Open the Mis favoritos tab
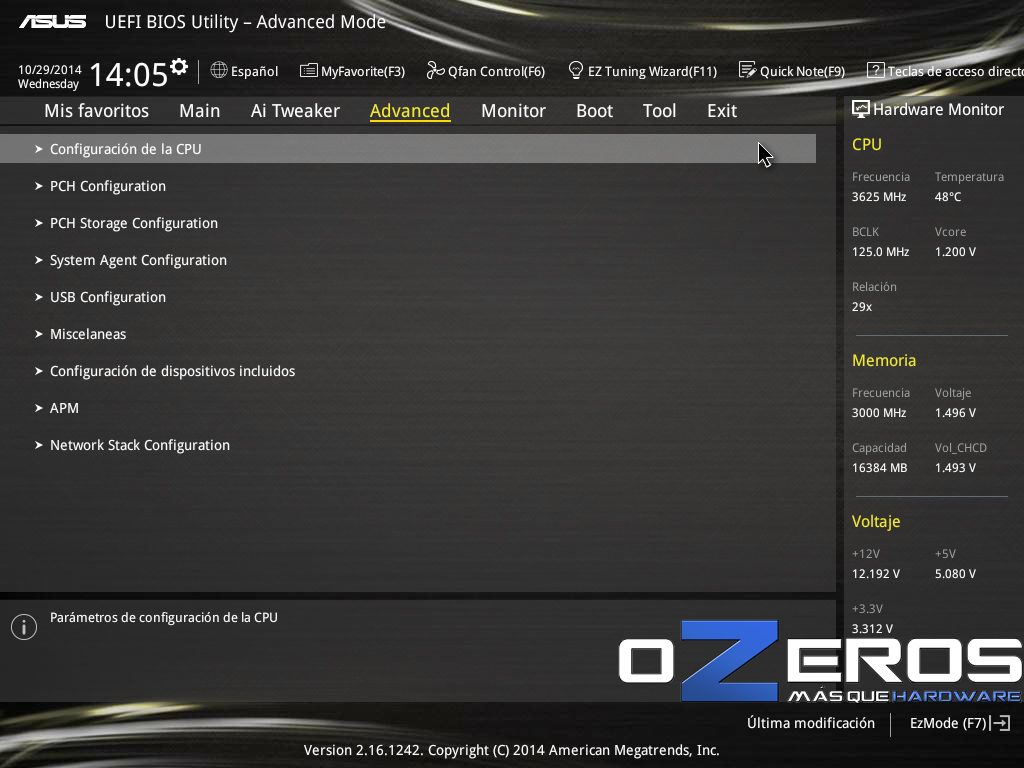 (97, 110)
